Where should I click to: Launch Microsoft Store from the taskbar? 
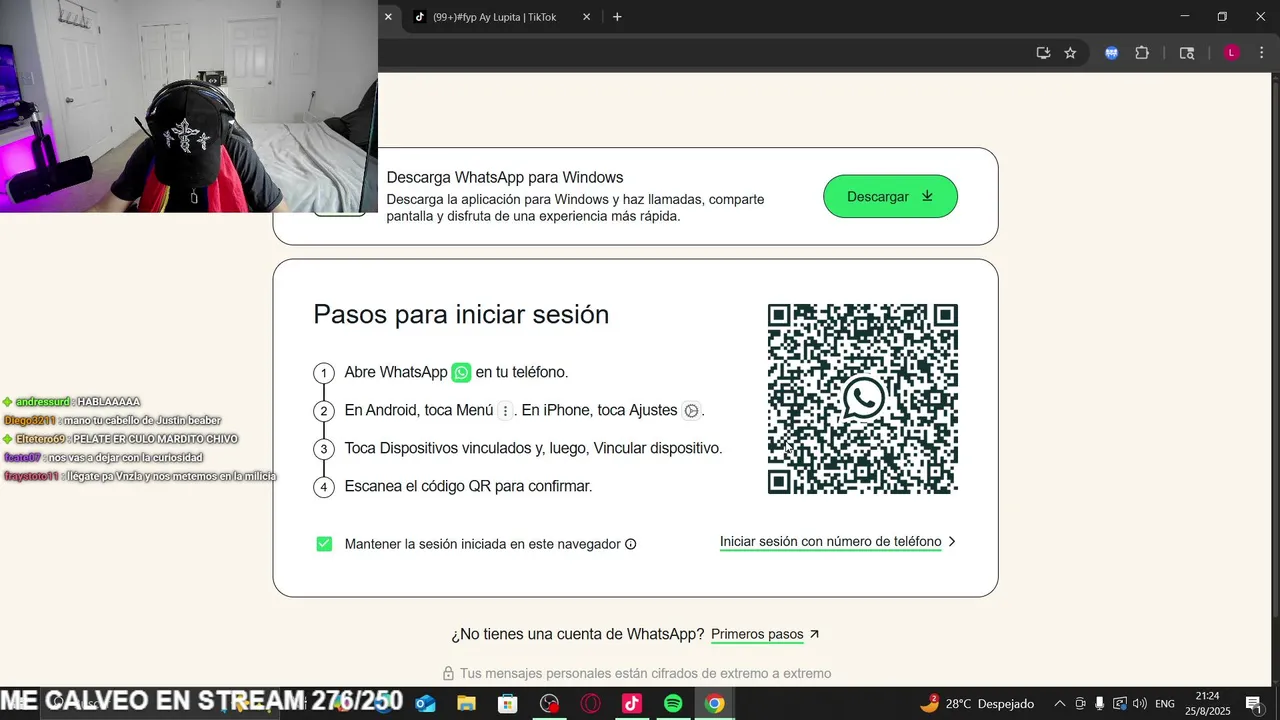coord(508,704)
